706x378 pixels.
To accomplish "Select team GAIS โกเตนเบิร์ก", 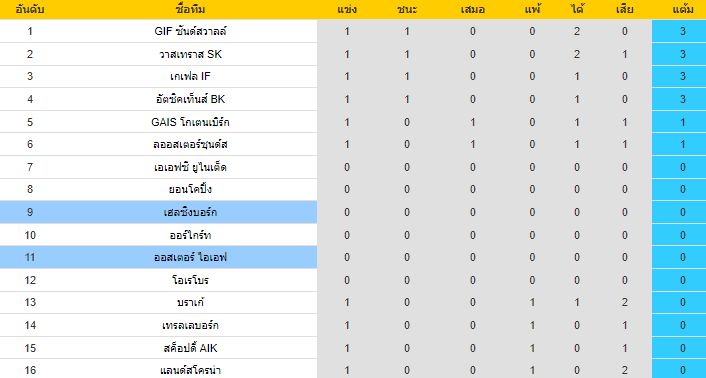I will click(190, 122).
